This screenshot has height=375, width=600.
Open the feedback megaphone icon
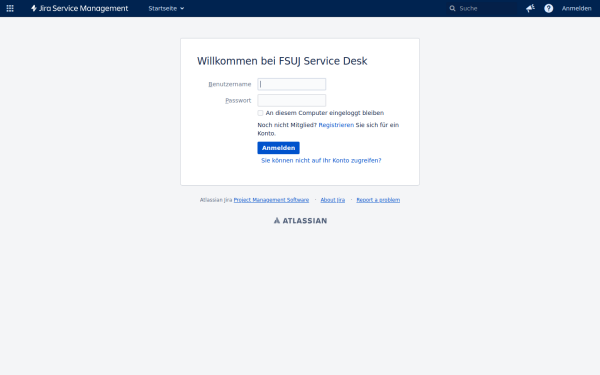(x=530, y=8)
